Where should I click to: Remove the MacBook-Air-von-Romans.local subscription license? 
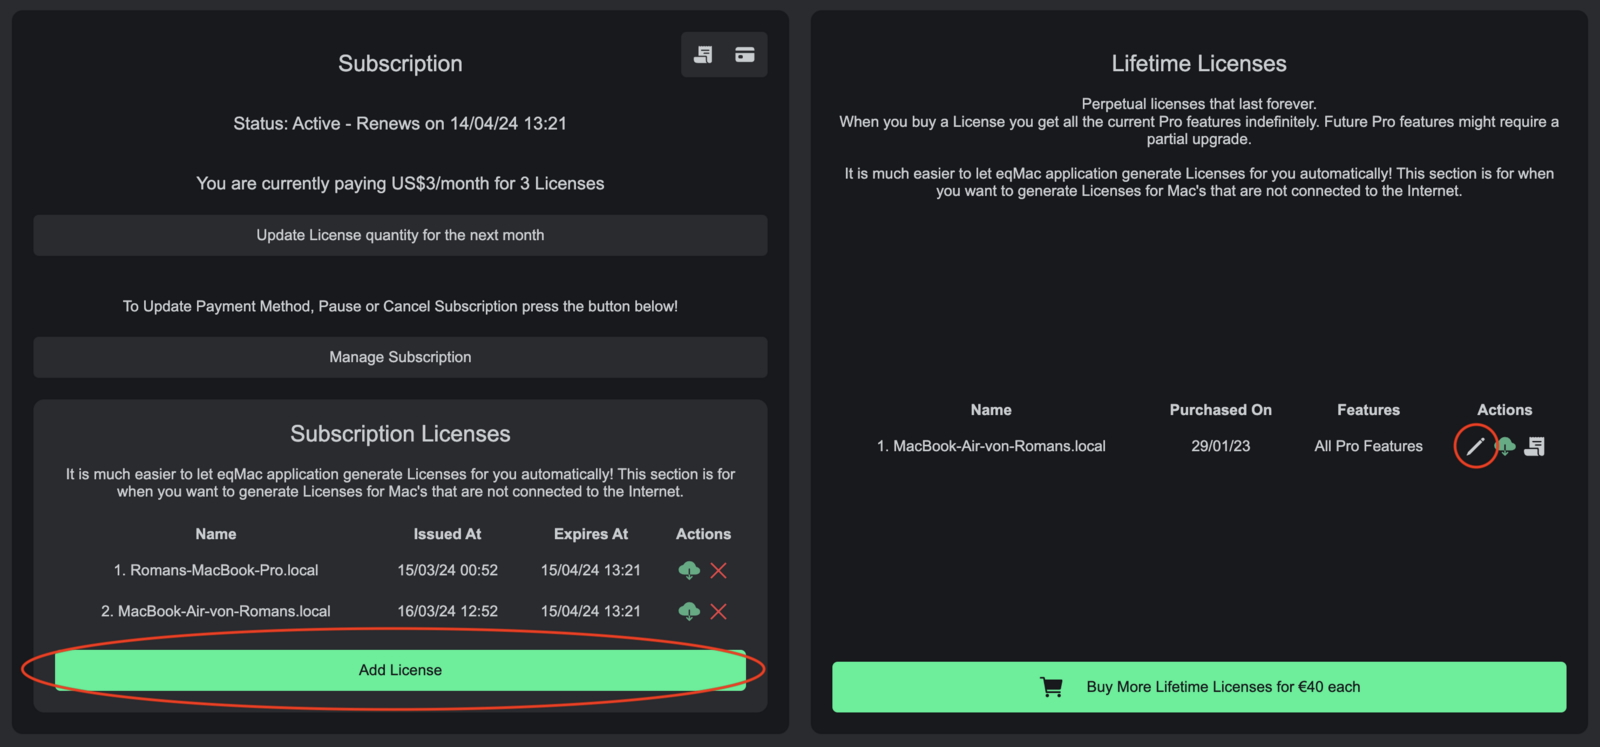point(718,611)
